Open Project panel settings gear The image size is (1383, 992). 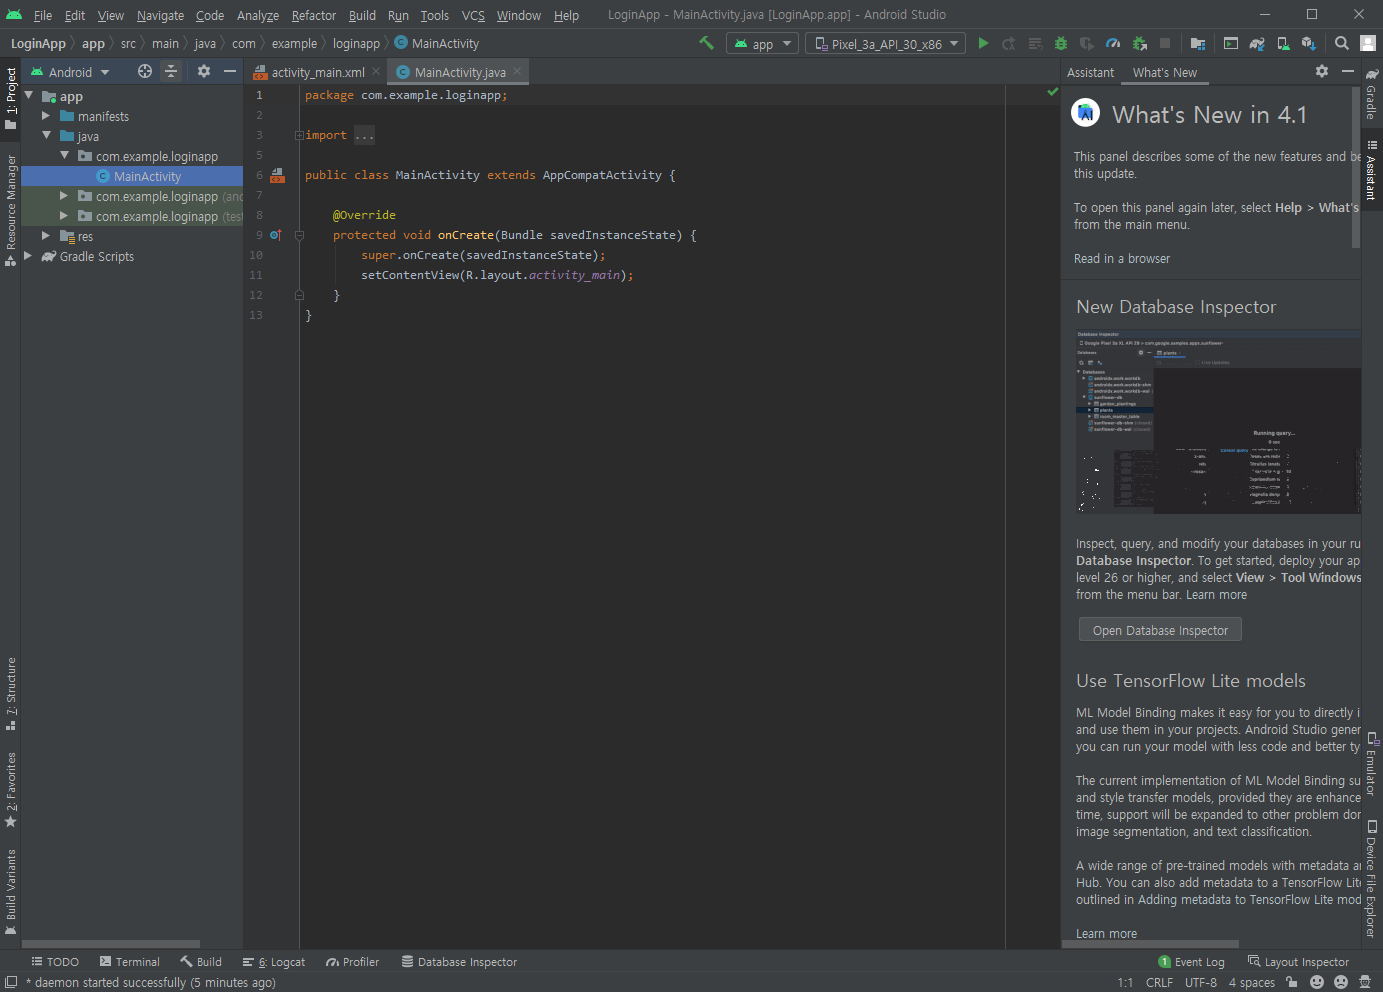tap(204, 71)
